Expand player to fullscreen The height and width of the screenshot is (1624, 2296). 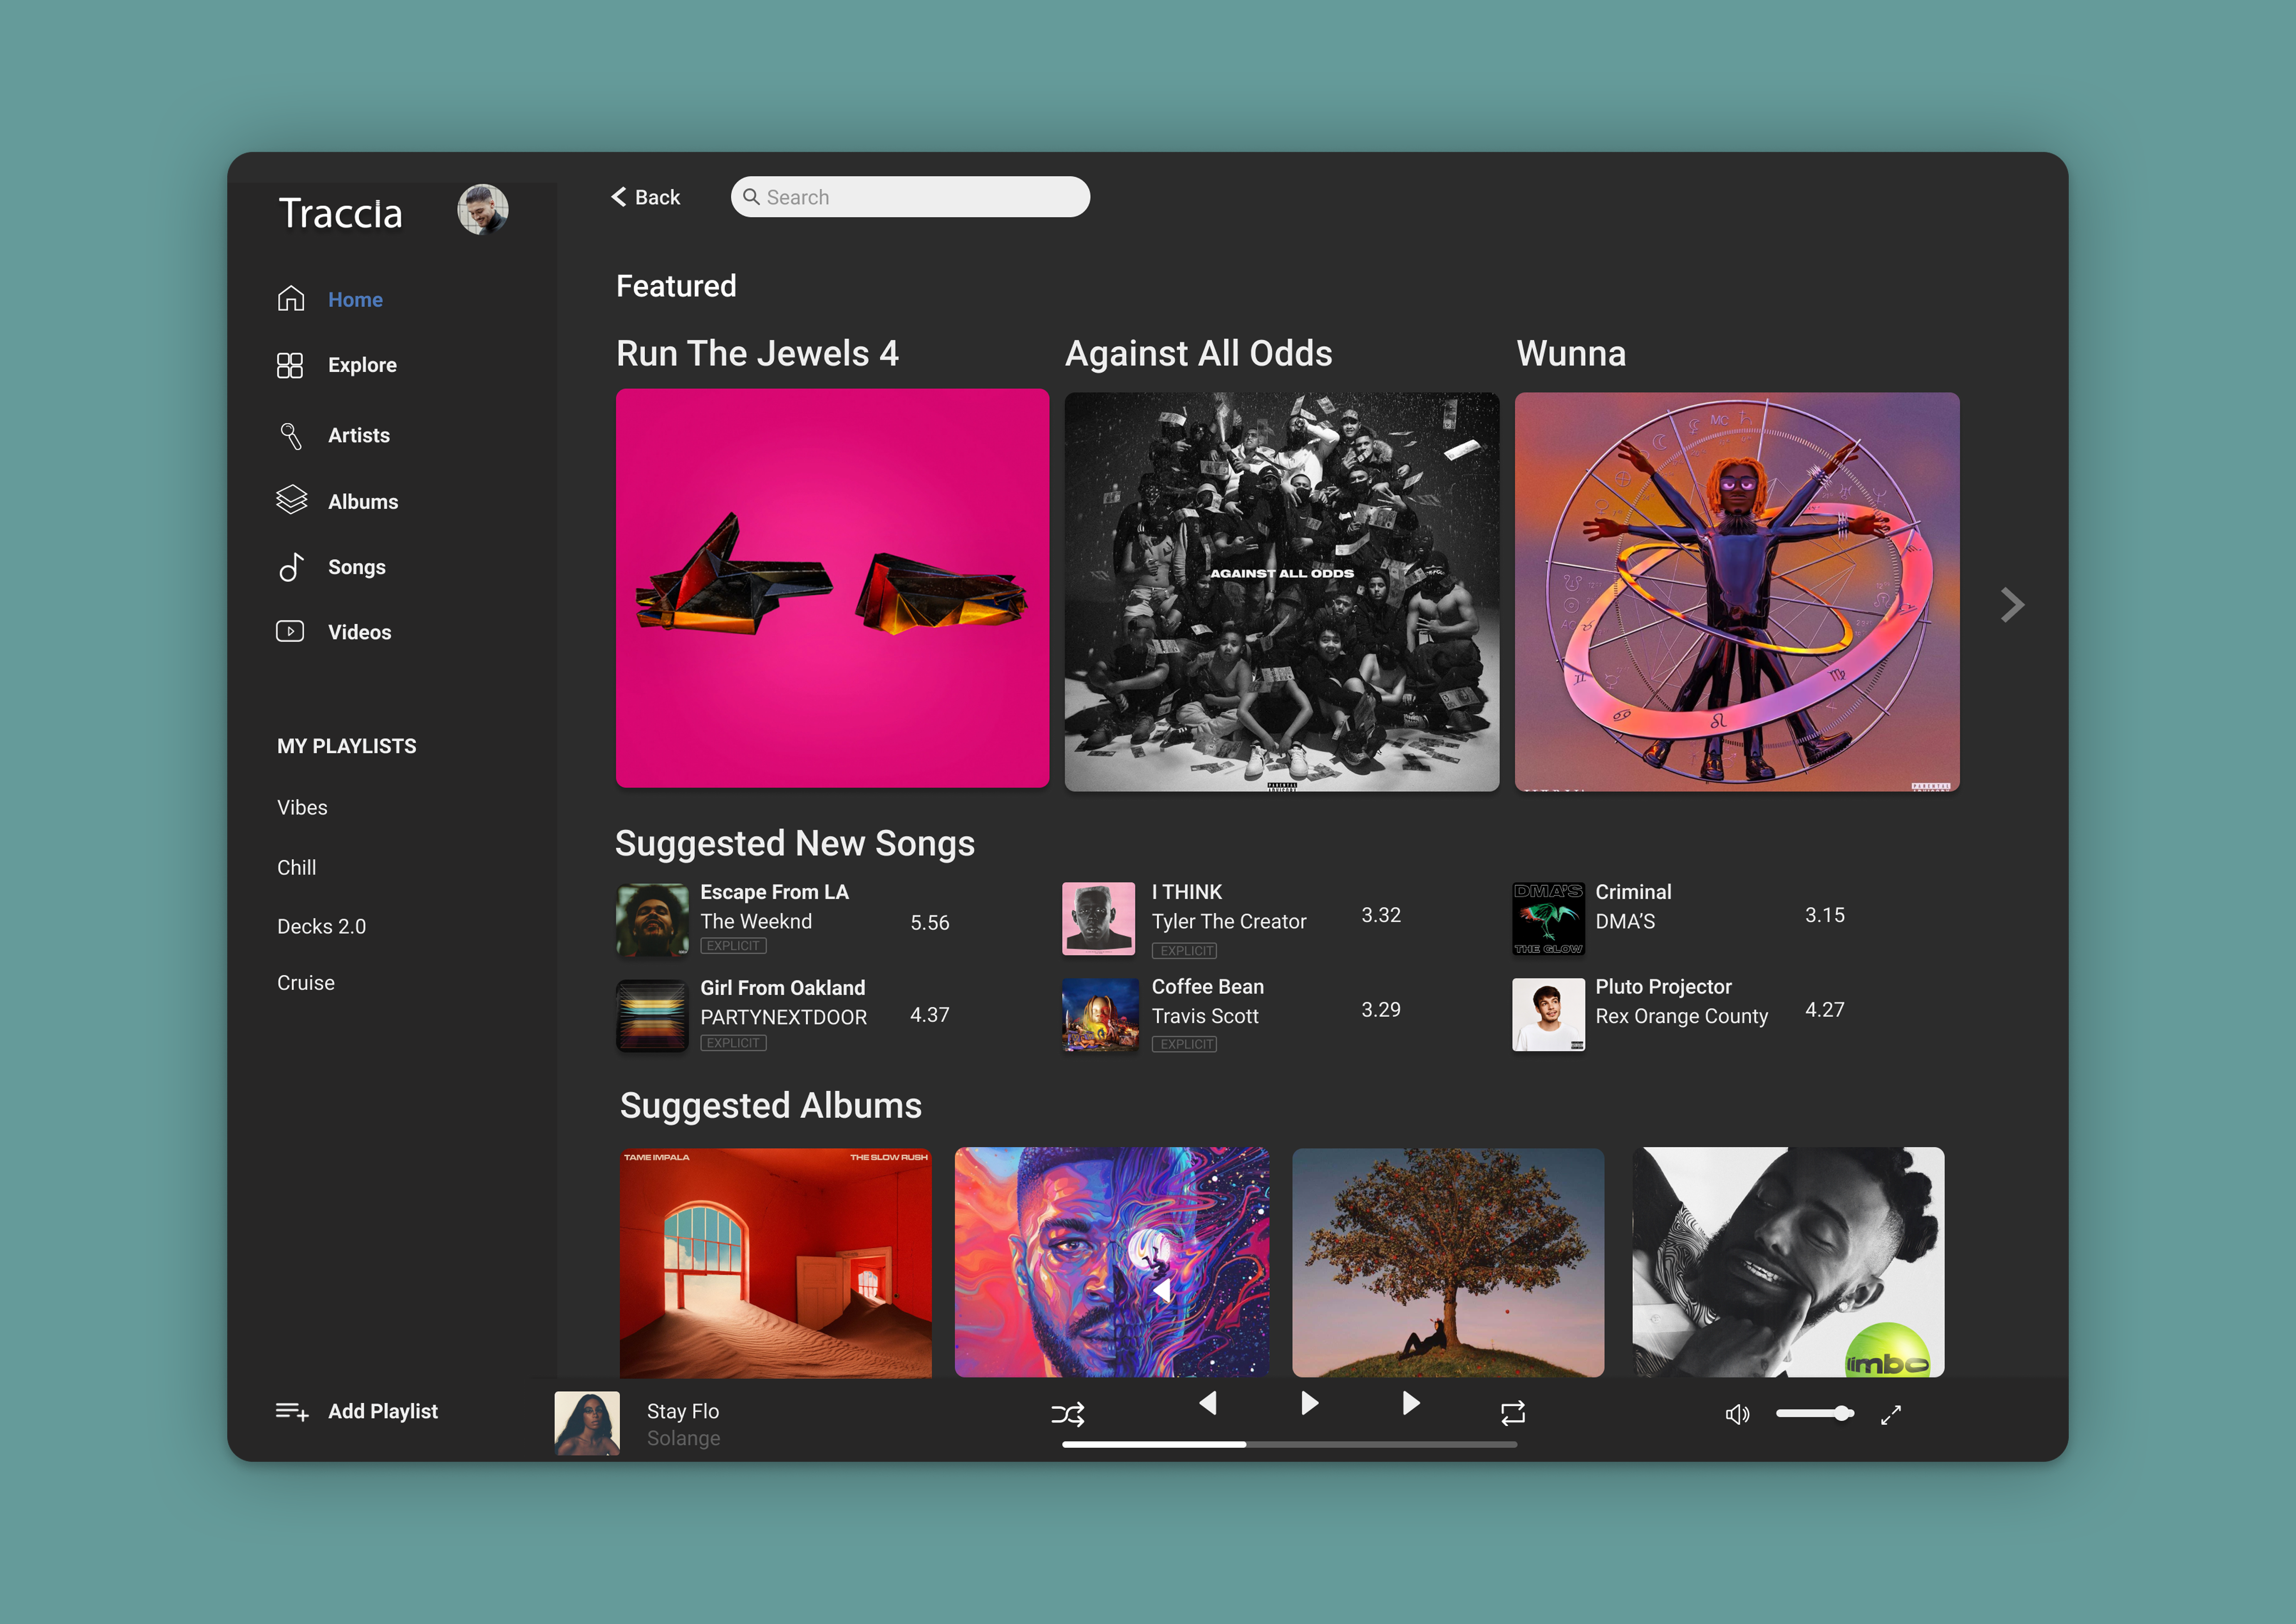1890,1414
